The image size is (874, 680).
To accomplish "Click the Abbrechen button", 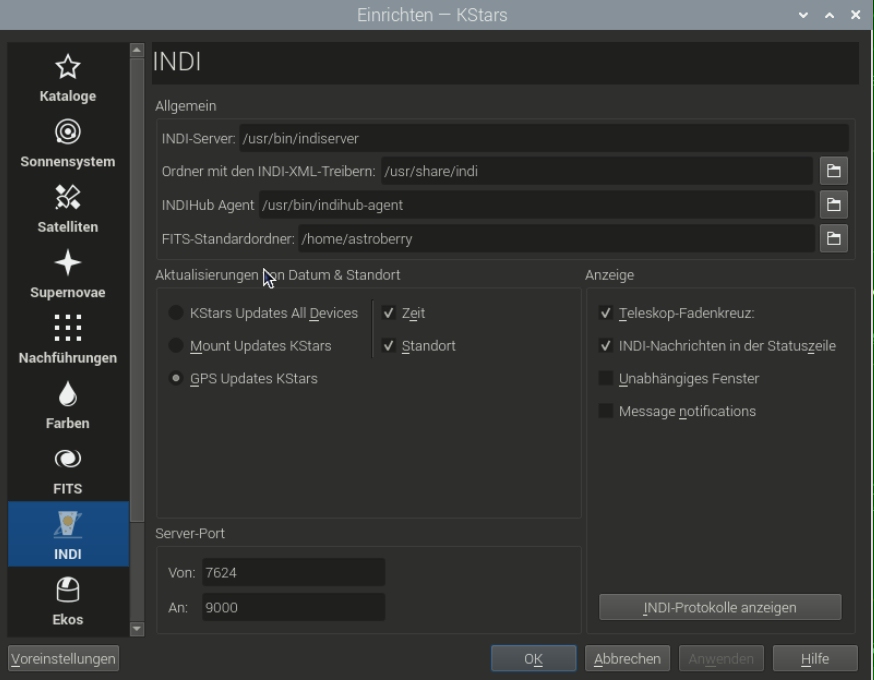I will [627, 659].
